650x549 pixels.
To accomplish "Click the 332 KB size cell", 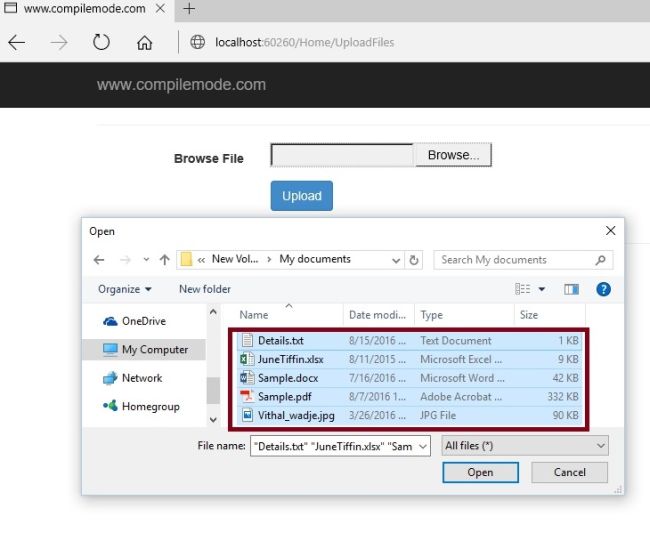I will (x=563, y=396).
